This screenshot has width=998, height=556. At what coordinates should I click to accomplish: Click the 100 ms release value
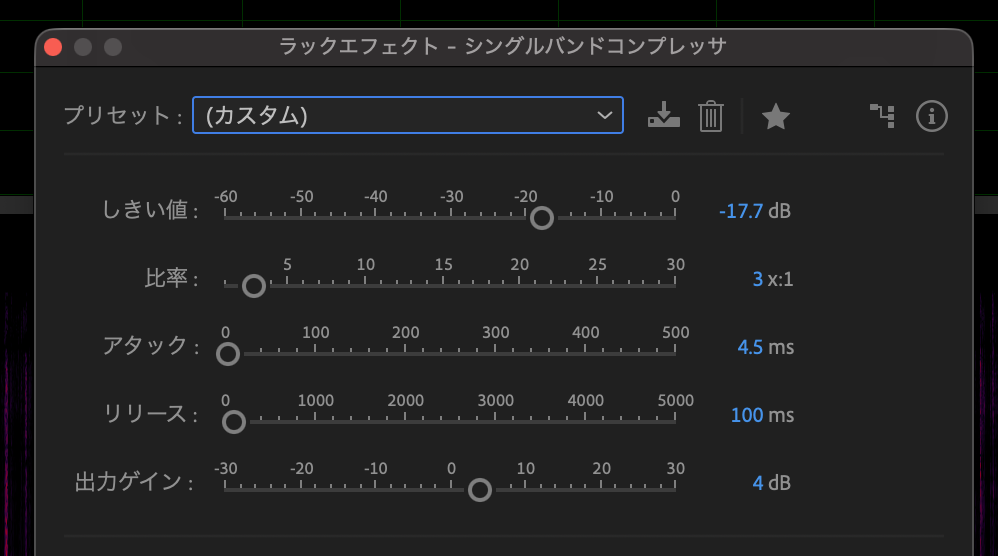[746, 415]
